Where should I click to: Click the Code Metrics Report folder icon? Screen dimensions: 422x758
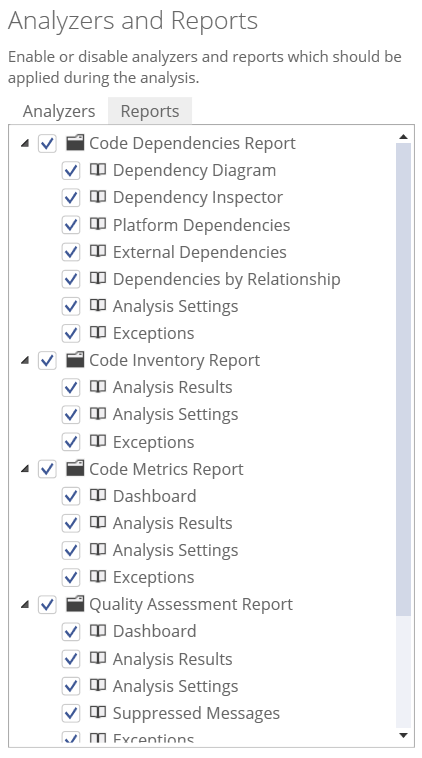pos(75,468)
